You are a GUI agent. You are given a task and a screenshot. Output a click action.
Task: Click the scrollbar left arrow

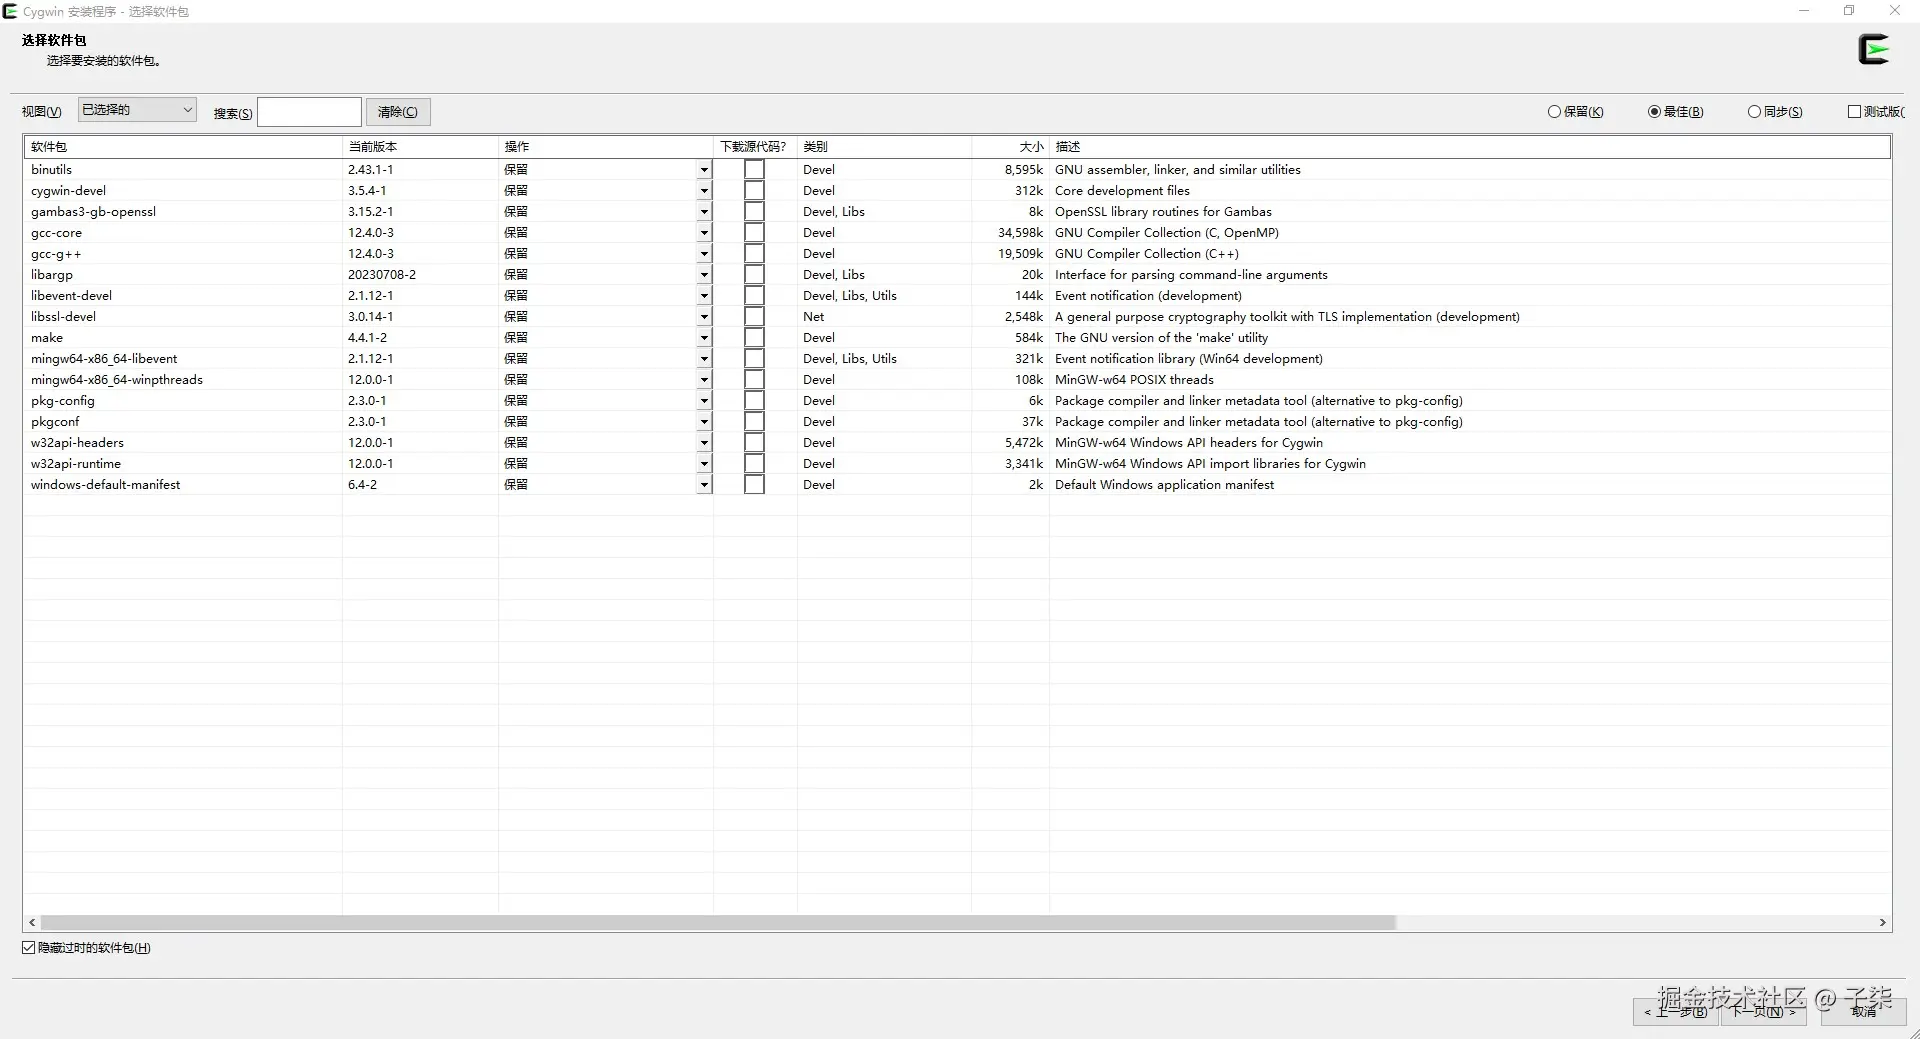point(32,923)
